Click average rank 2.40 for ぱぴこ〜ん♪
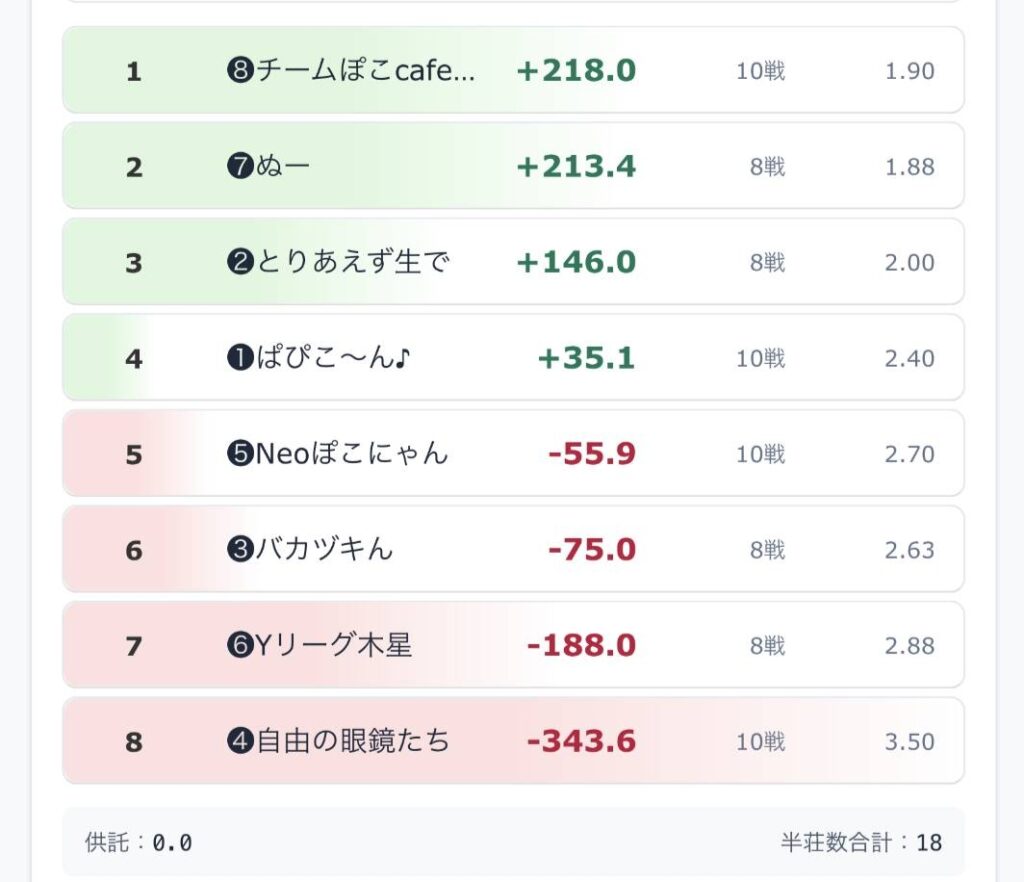Viewport: 1024px width, 882px height. pyautogui.click(x=909, y=358)
